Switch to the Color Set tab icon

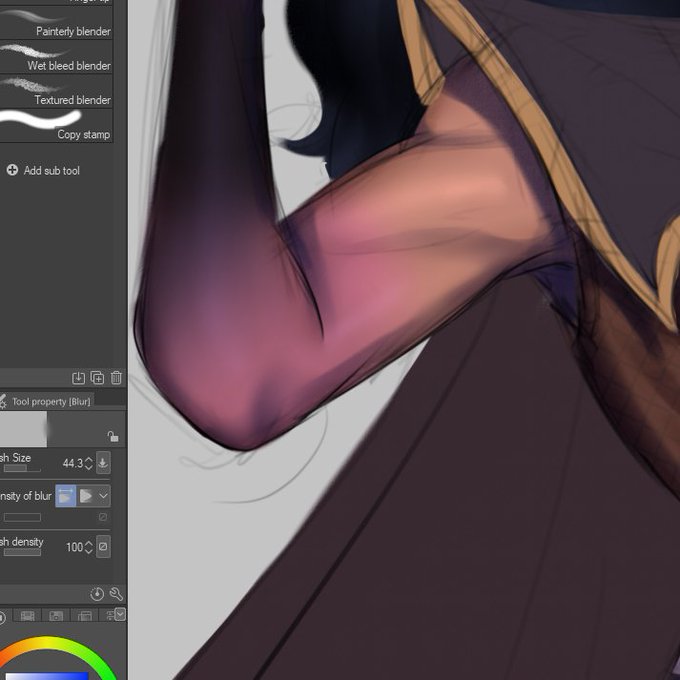pos(56,615)
